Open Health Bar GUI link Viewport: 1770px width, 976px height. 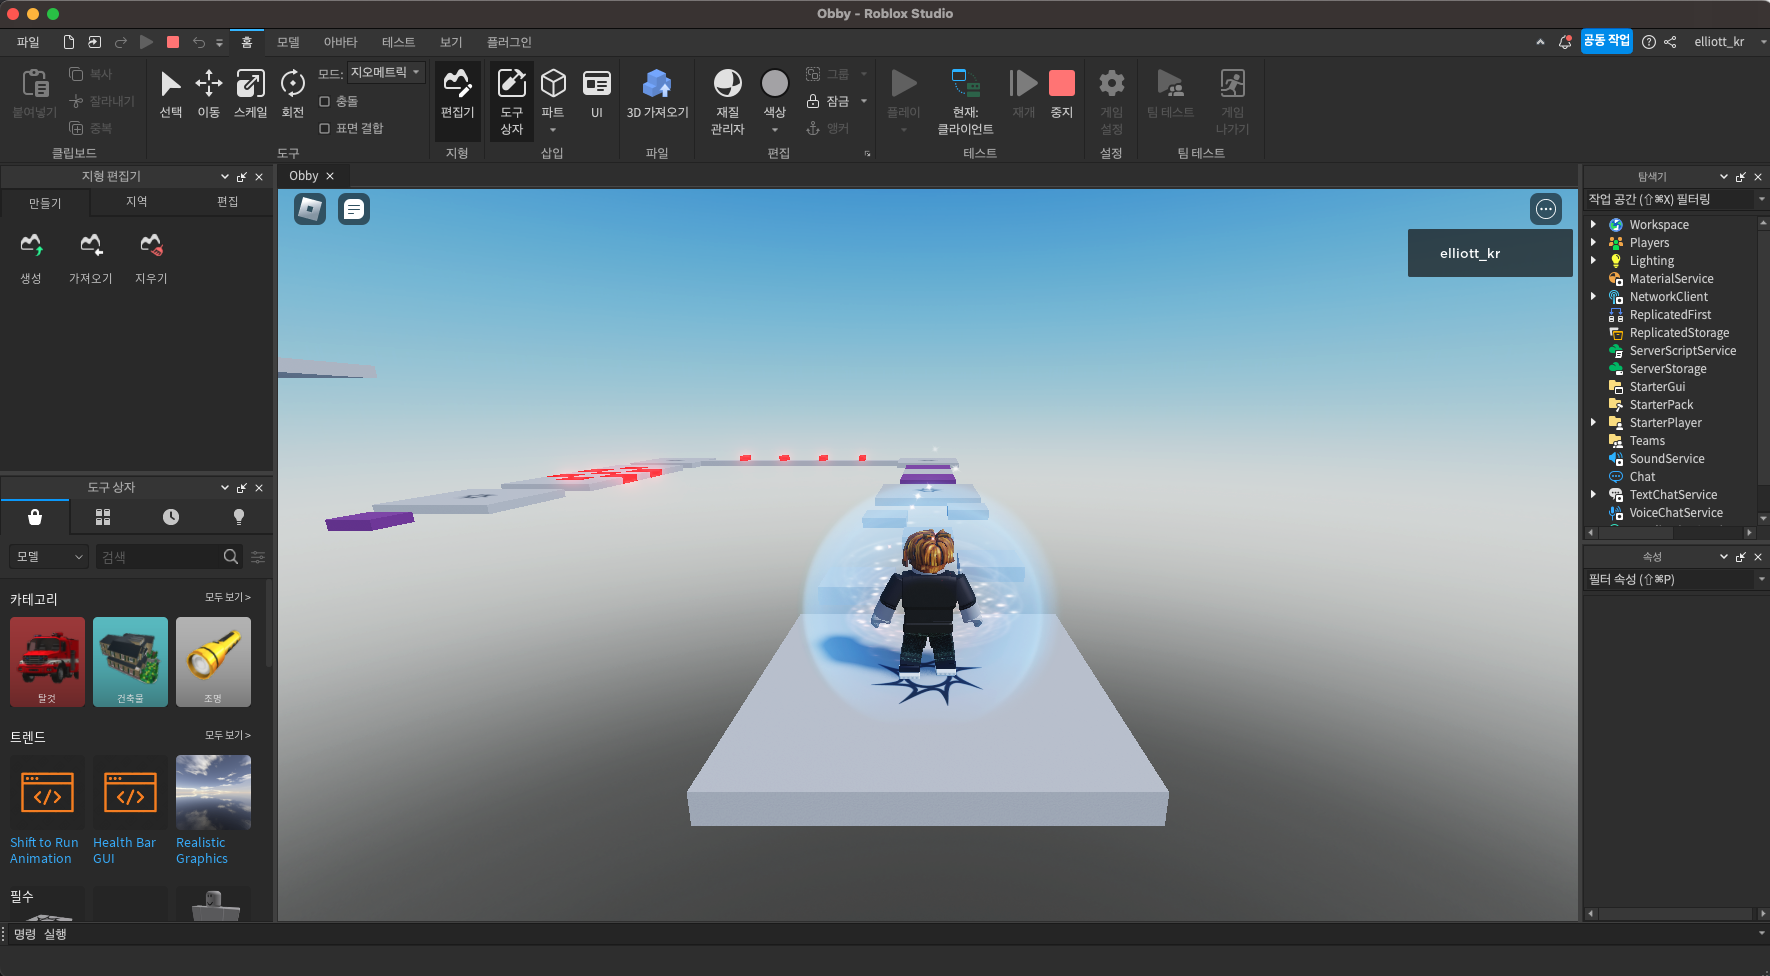tap(124, 851)
